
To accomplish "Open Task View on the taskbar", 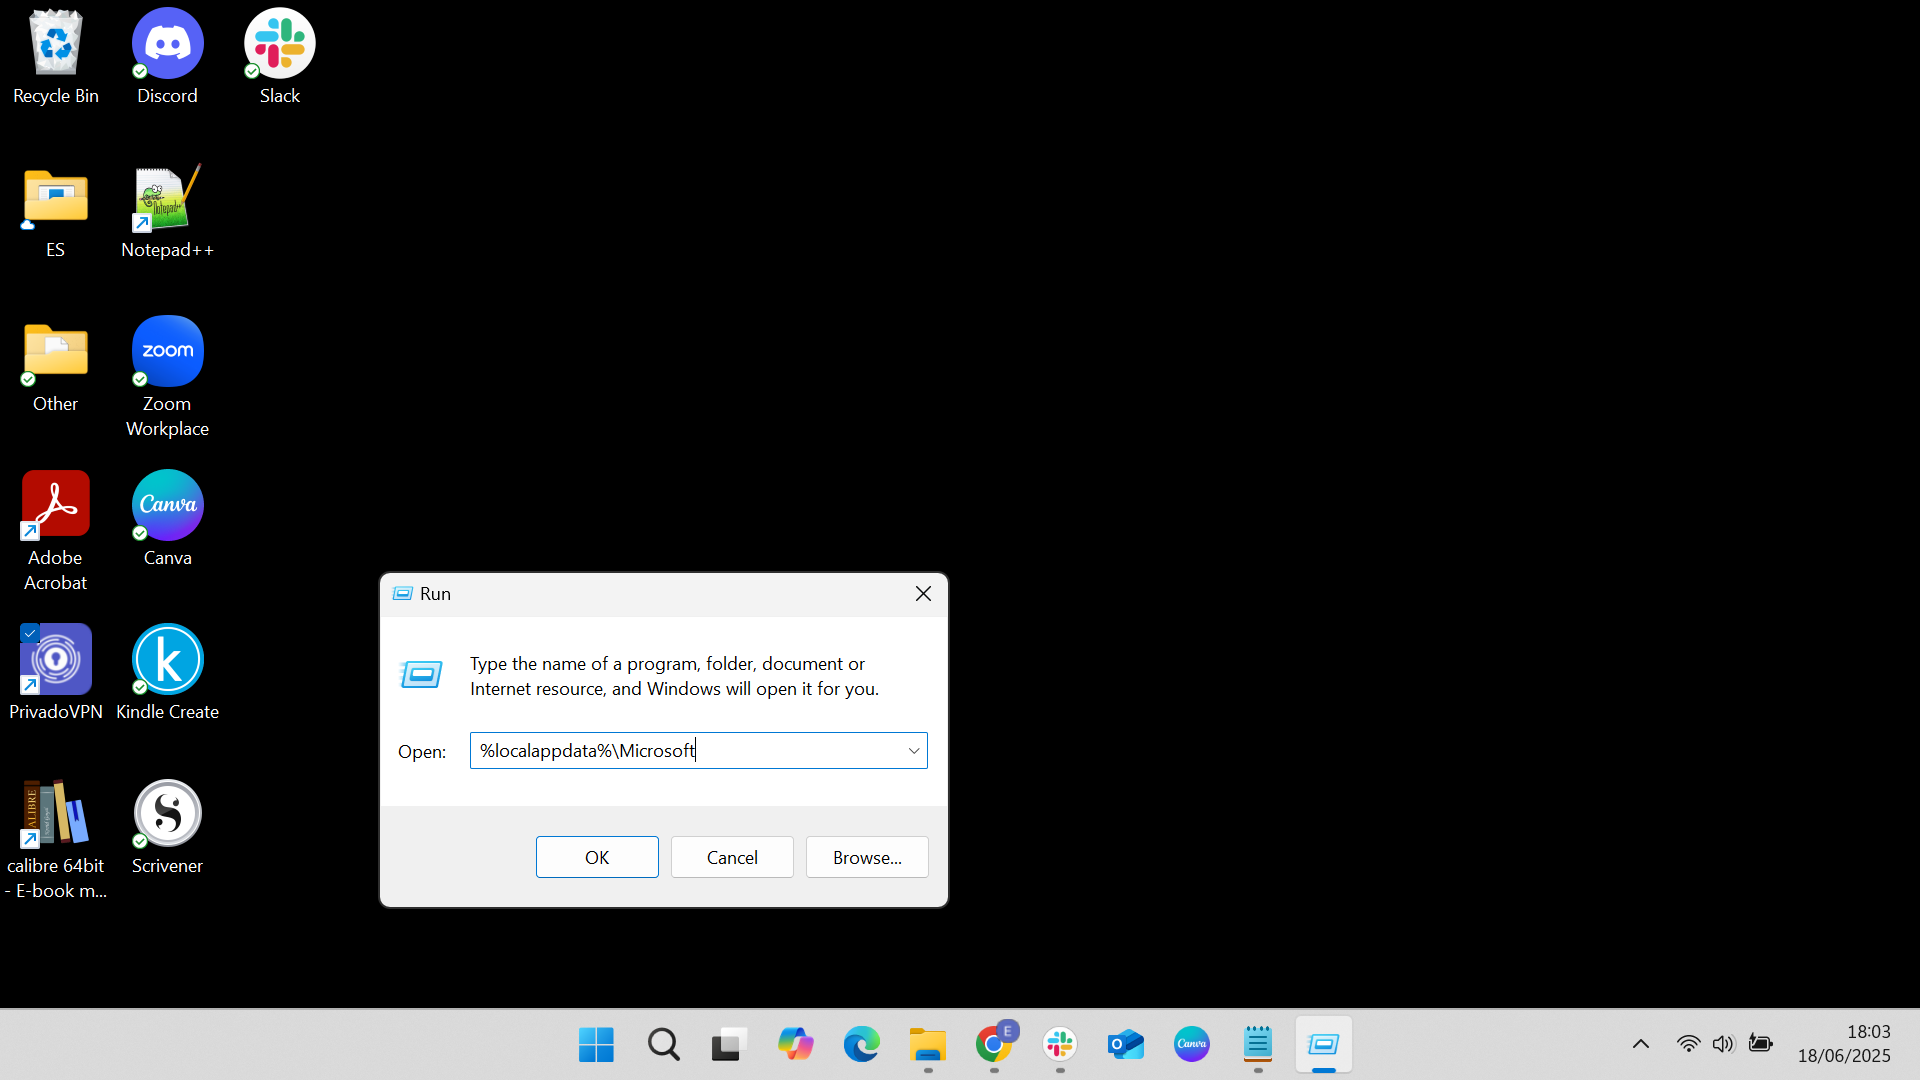I will coord(729,1045).
